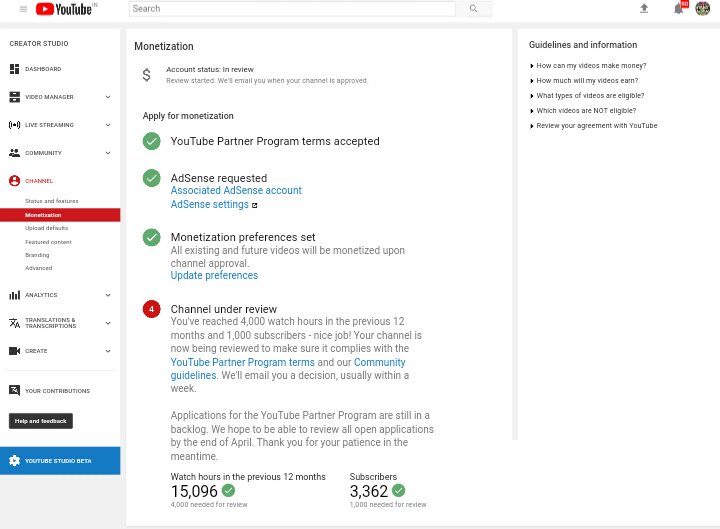This screenshot has height=529, width=720.
Task: Click the Analytics bar chart icon
Action: pos(14,295)
